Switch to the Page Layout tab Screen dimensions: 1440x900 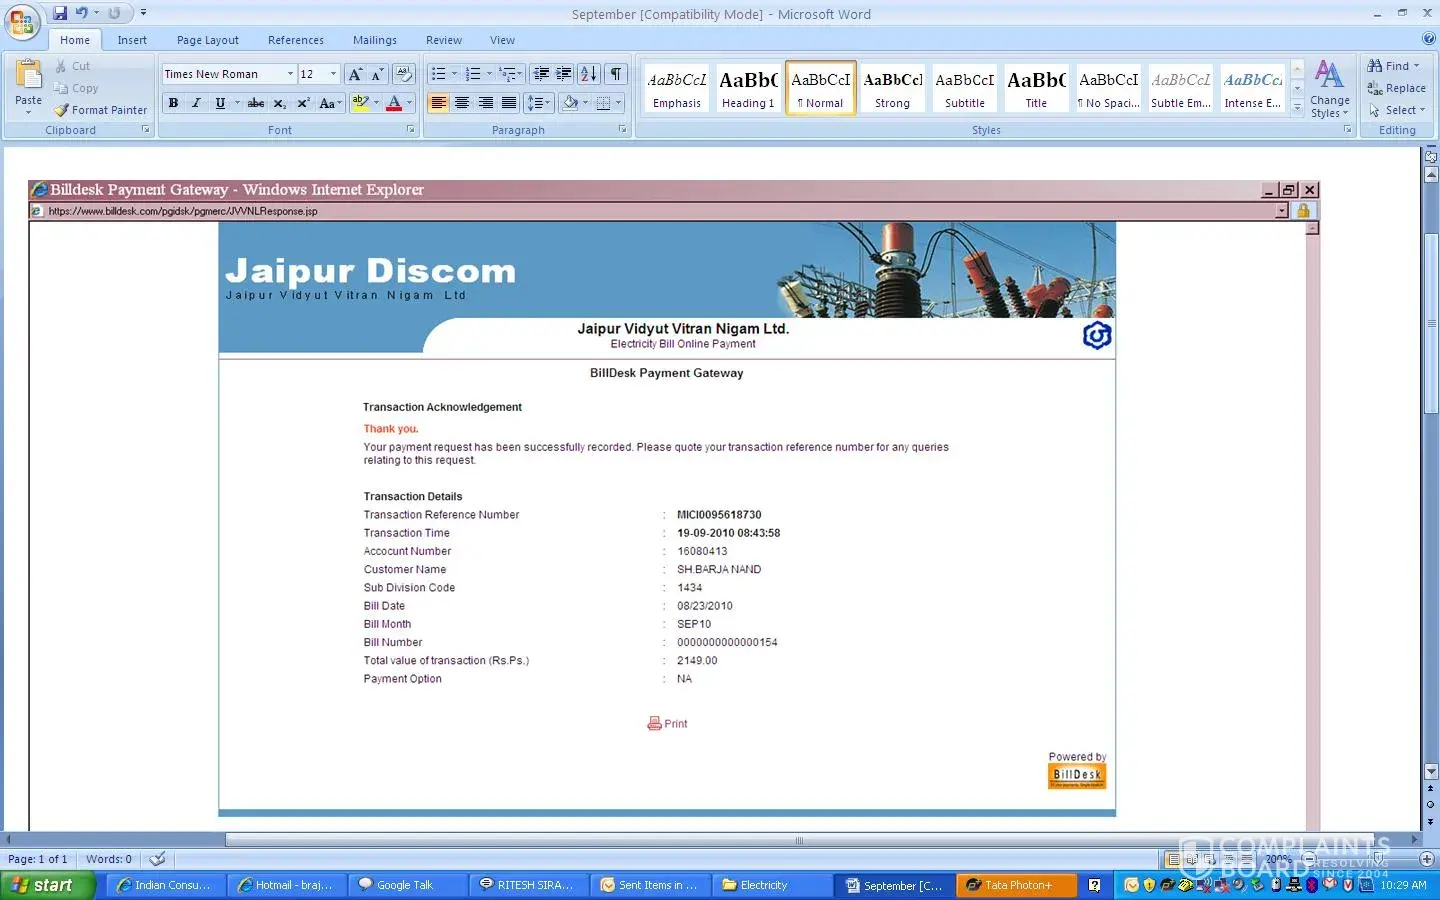[x=207, y=40]
